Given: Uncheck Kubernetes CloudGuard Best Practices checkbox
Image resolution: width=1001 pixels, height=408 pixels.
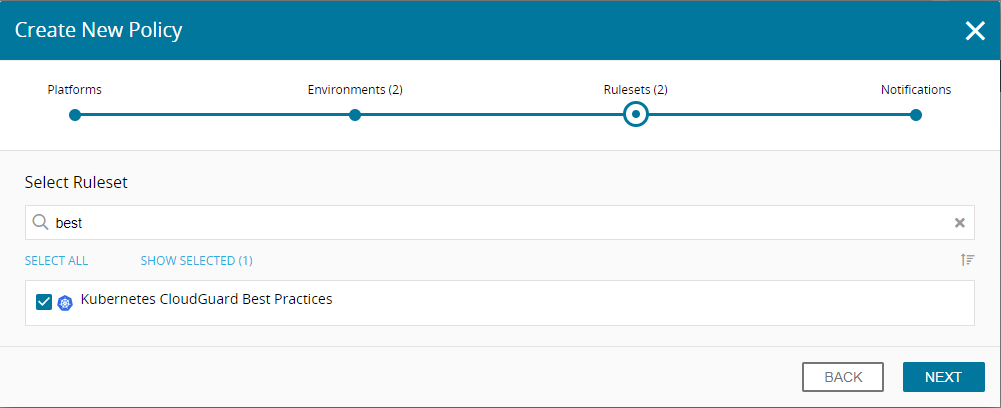Looking at the screenshot, I should tap(44, 302).
